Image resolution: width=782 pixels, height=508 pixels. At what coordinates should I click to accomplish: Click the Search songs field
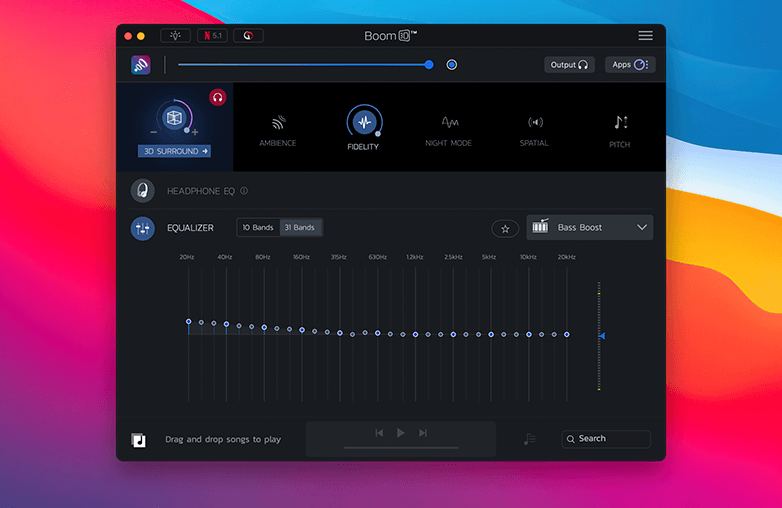606,439
